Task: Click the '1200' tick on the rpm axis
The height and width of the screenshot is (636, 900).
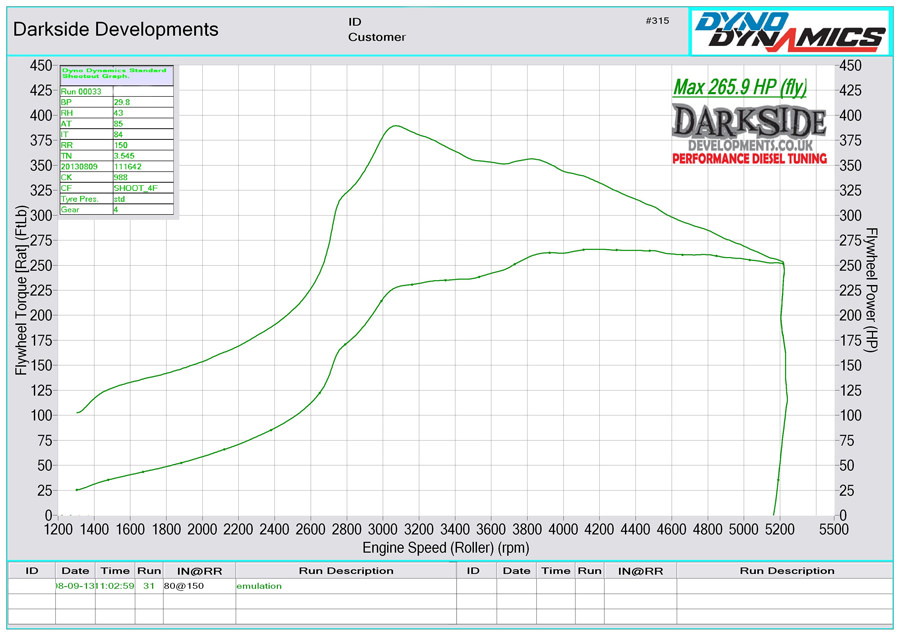Action: point(58,529)
